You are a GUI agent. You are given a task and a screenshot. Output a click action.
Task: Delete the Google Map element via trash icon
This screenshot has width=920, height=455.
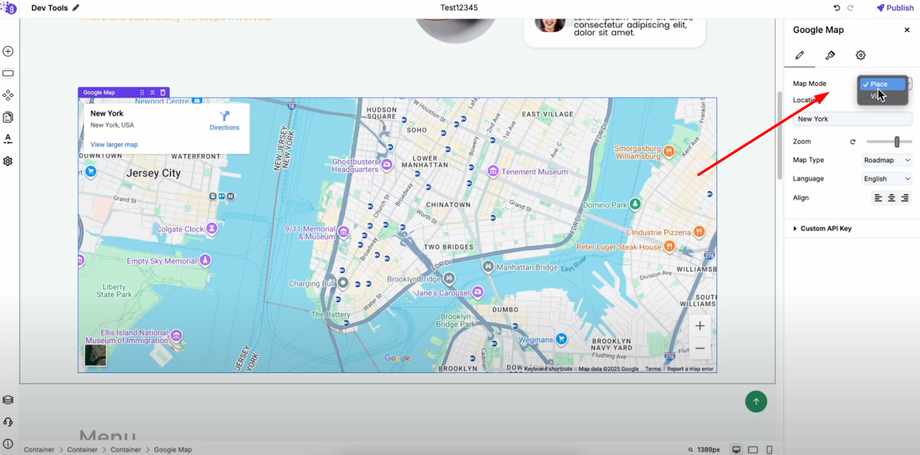pyautogui.click(x=163, y=92)
